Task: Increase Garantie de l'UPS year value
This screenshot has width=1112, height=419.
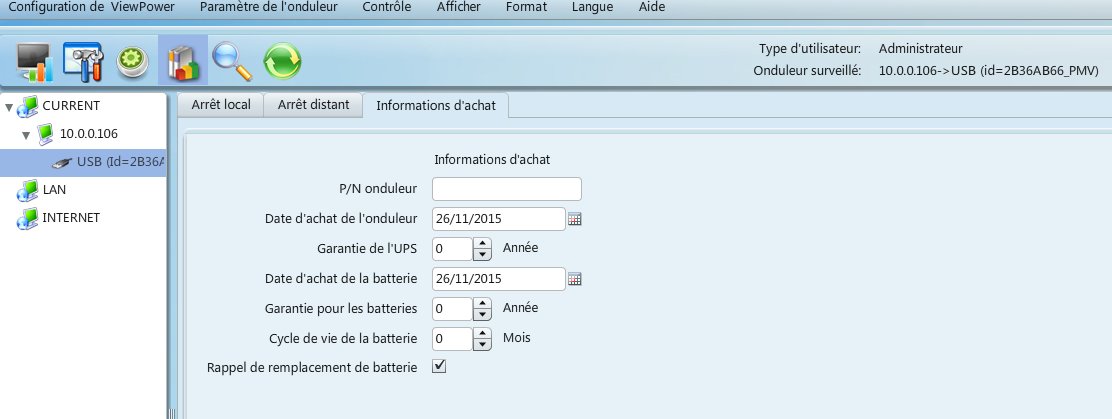Action: (x=482, y=243)
